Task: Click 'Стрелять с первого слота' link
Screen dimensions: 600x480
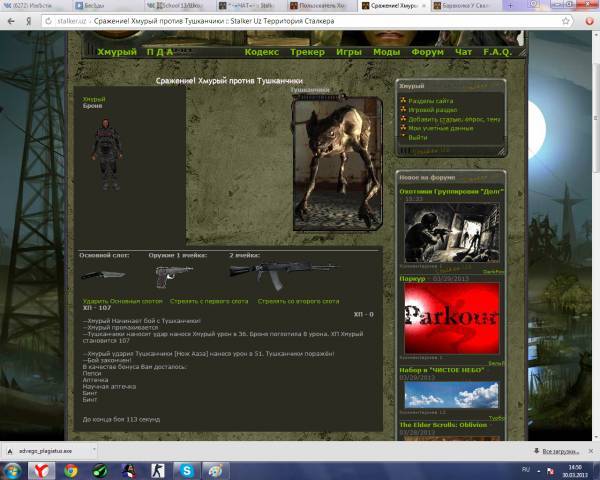Action: pos(209,301)
